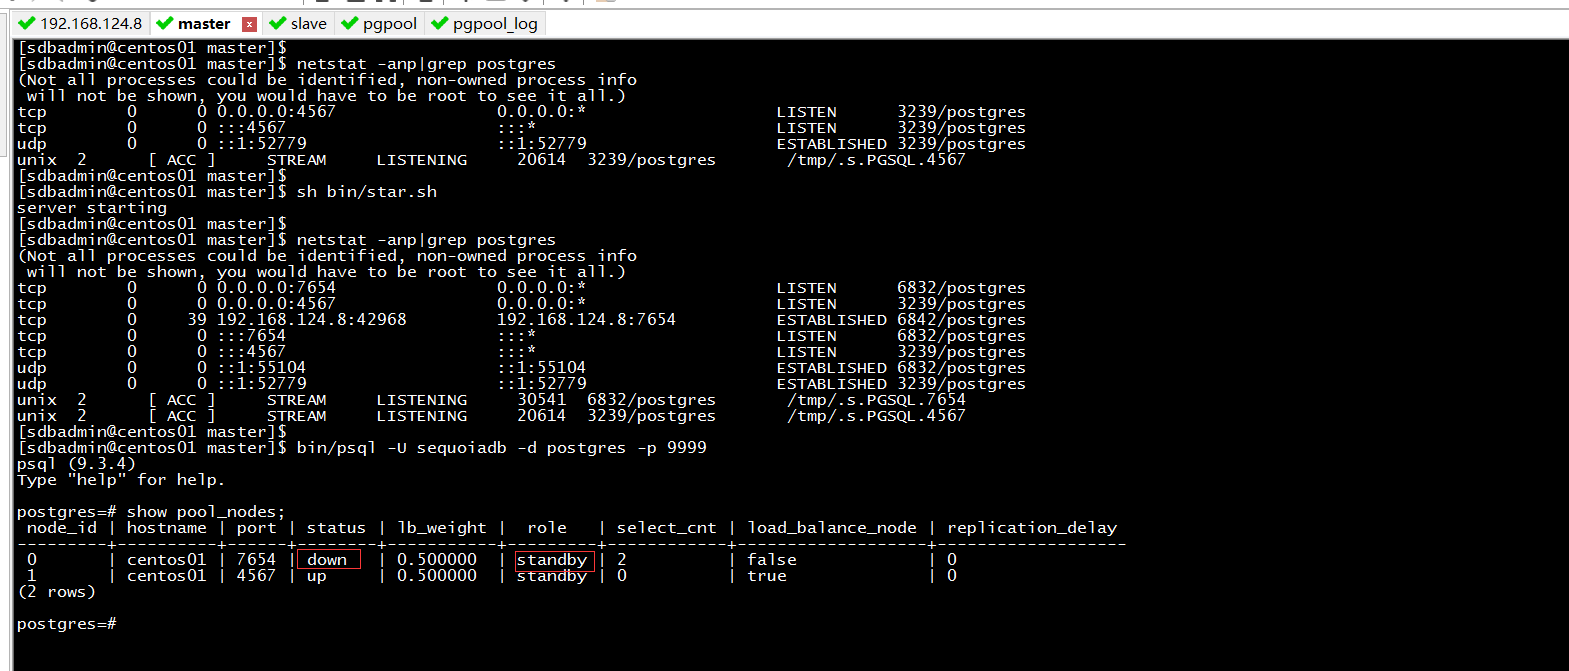Click the "show pool_nodes;" command text
The height and width of the screenshot is (671, 1569).
click(206, 512)
